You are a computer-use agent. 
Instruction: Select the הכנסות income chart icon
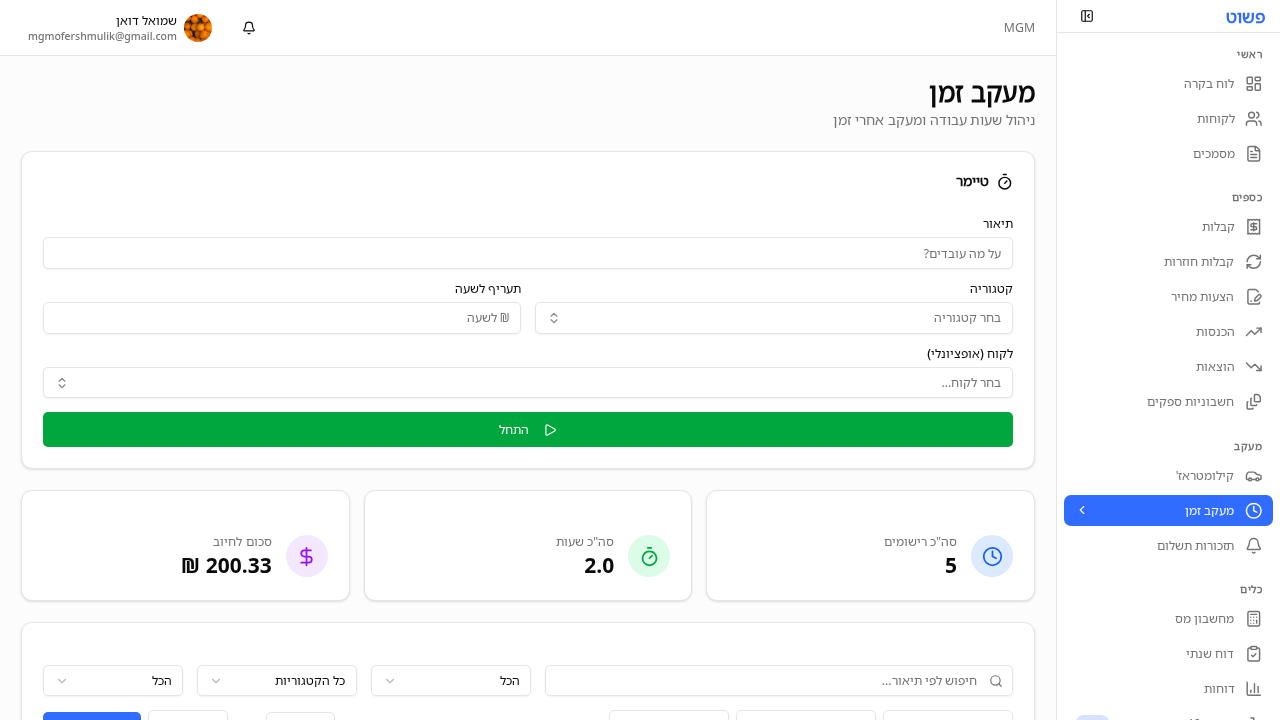(1254, 331)
